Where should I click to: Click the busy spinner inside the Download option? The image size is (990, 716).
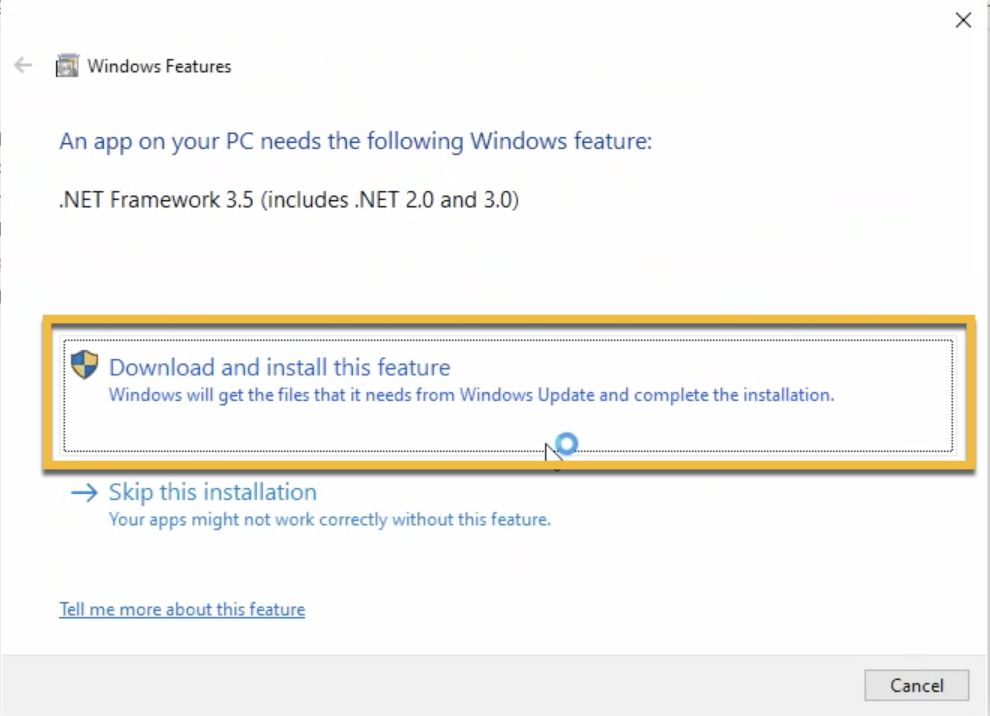point(567,443)
